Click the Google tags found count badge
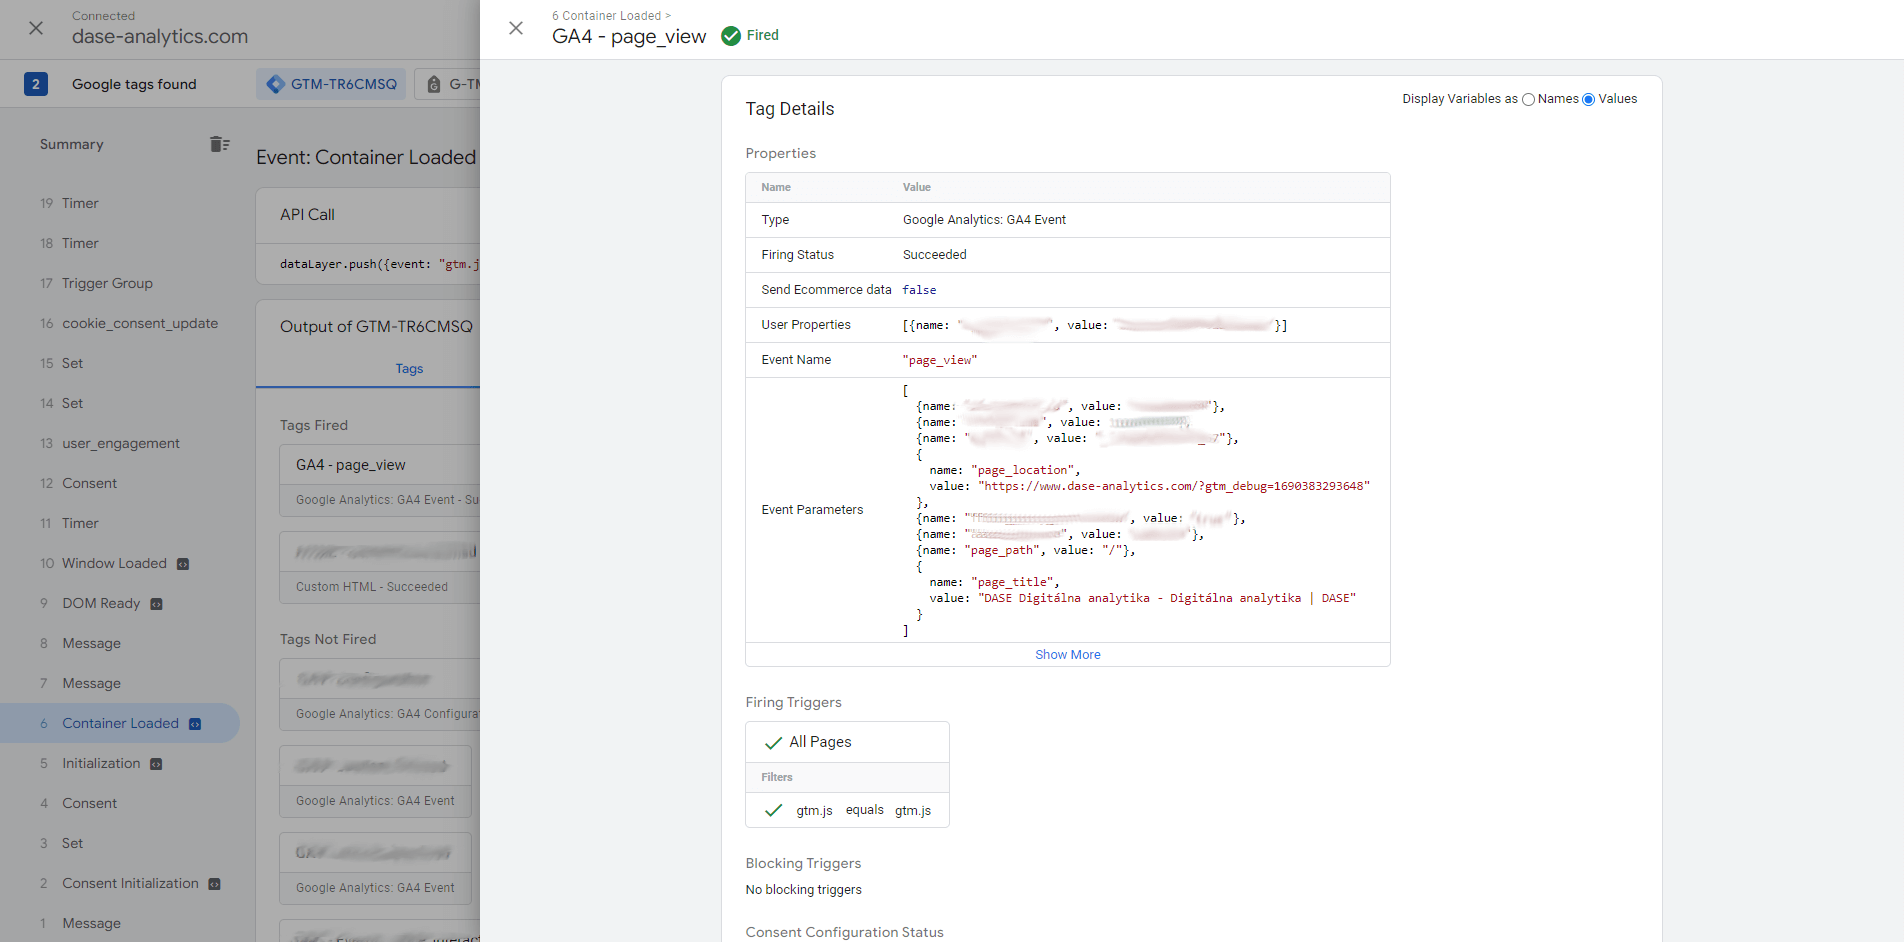The height and width of the screenshot is (942, 1904). (x=36, y=84)
